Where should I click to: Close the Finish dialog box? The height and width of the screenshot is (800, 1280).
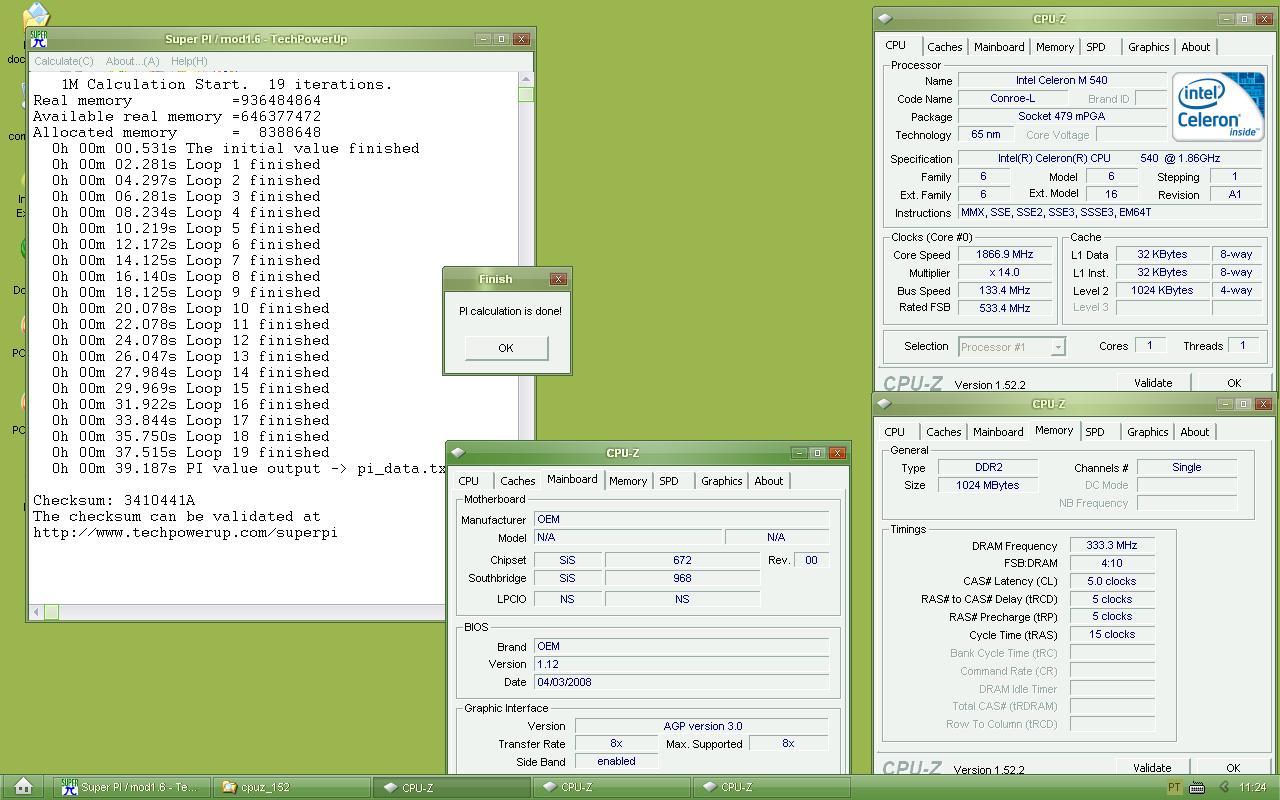click(x=558, y=279)
